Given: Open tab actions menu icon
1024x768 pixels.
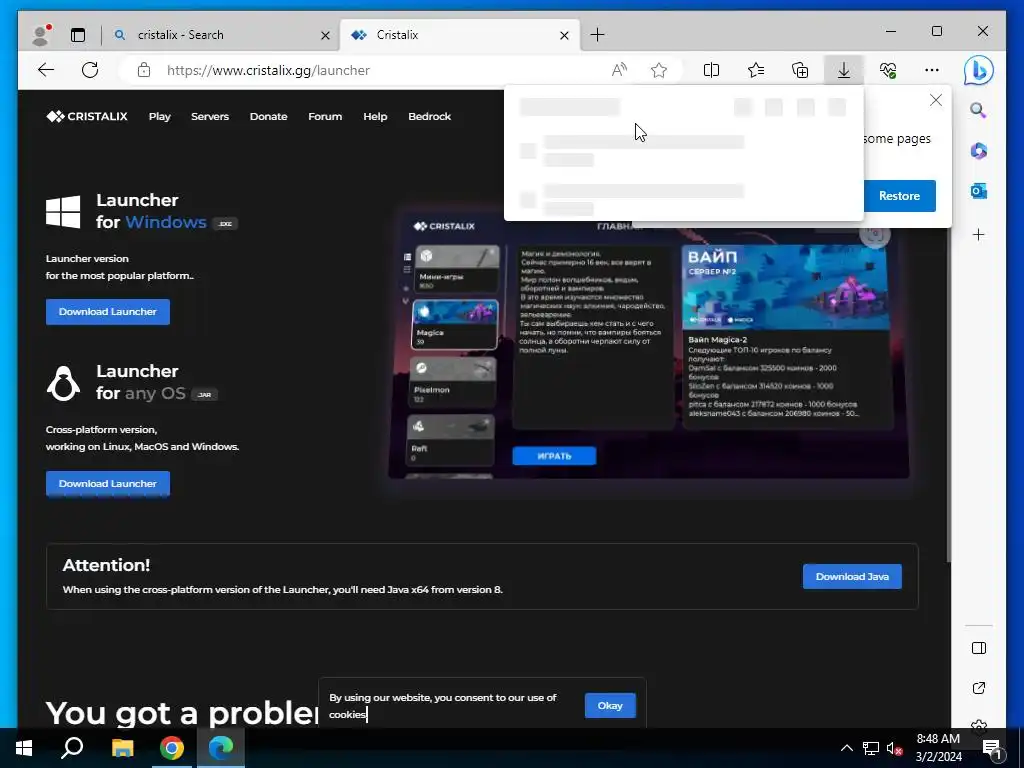Looking at the screenshot, I should [78, 35].
